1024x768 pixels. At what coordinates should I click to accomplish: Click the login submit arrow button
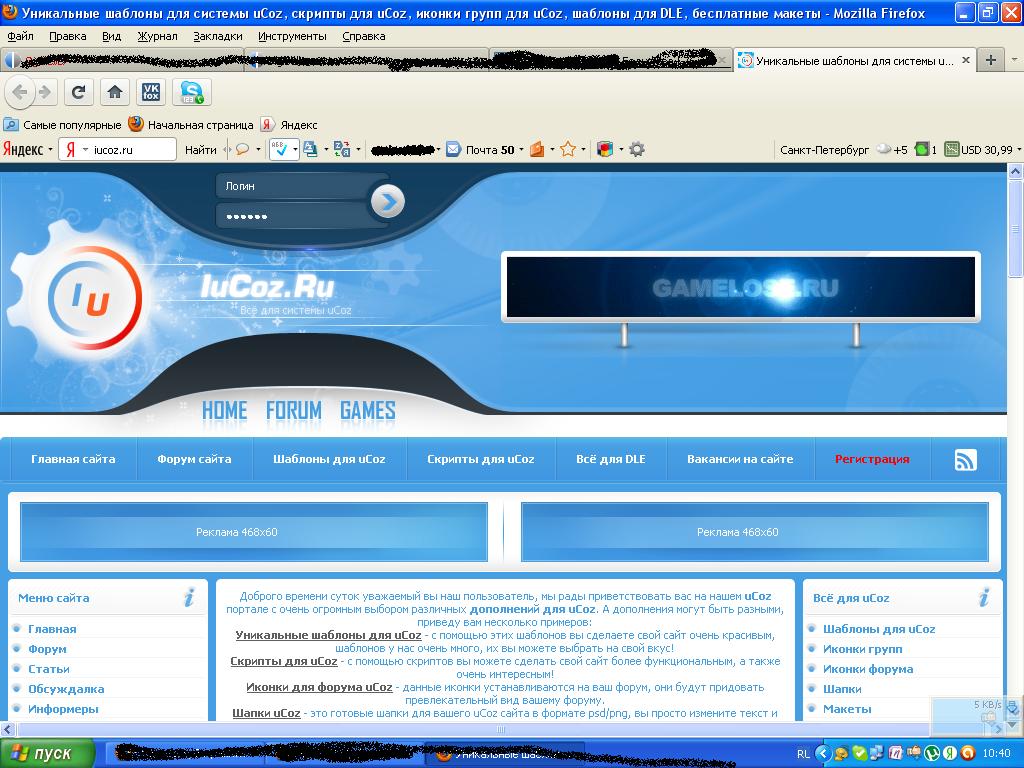[x=388, y=202]
